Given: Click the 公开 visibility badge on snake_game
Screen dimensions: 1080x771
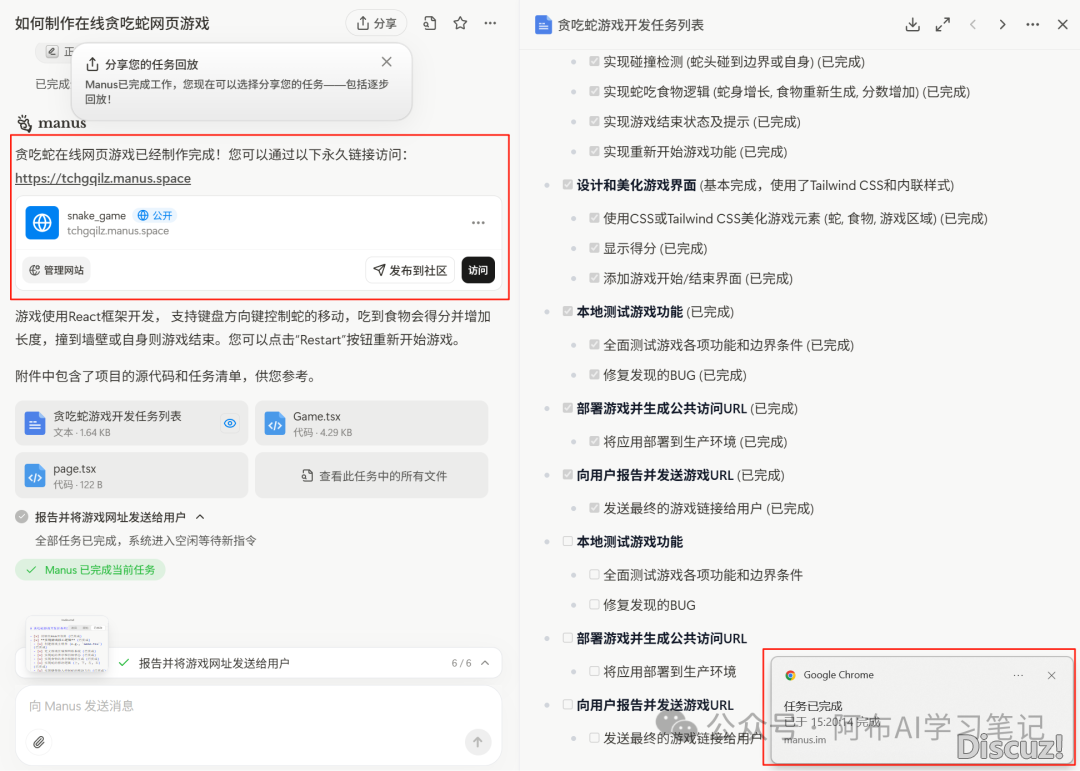Looking at the screenshot, I should tap(155, 216).
